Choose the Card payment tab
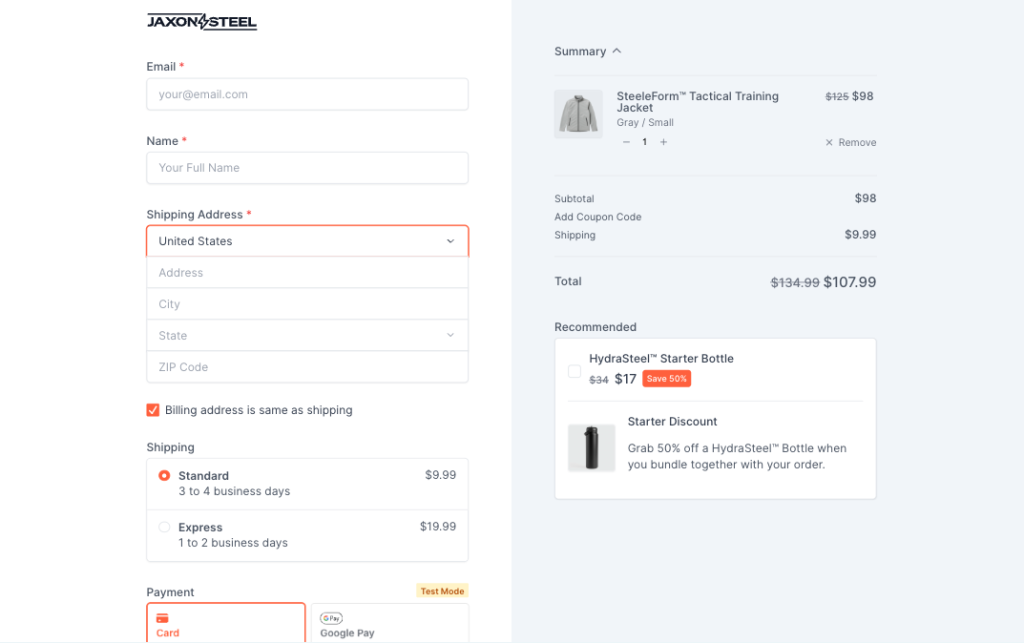 click(226, 623)
